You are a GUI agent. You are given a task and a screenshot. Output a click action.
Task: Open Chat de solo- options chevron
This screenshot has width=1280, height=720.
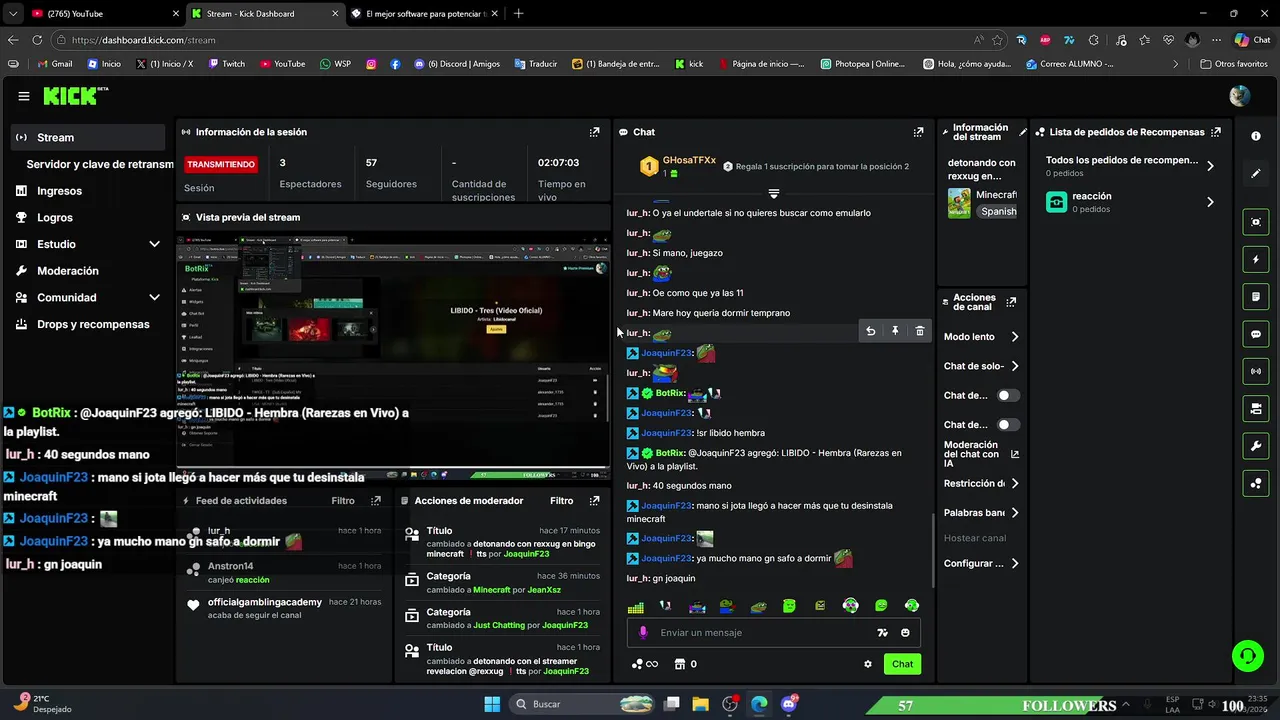1014,366
